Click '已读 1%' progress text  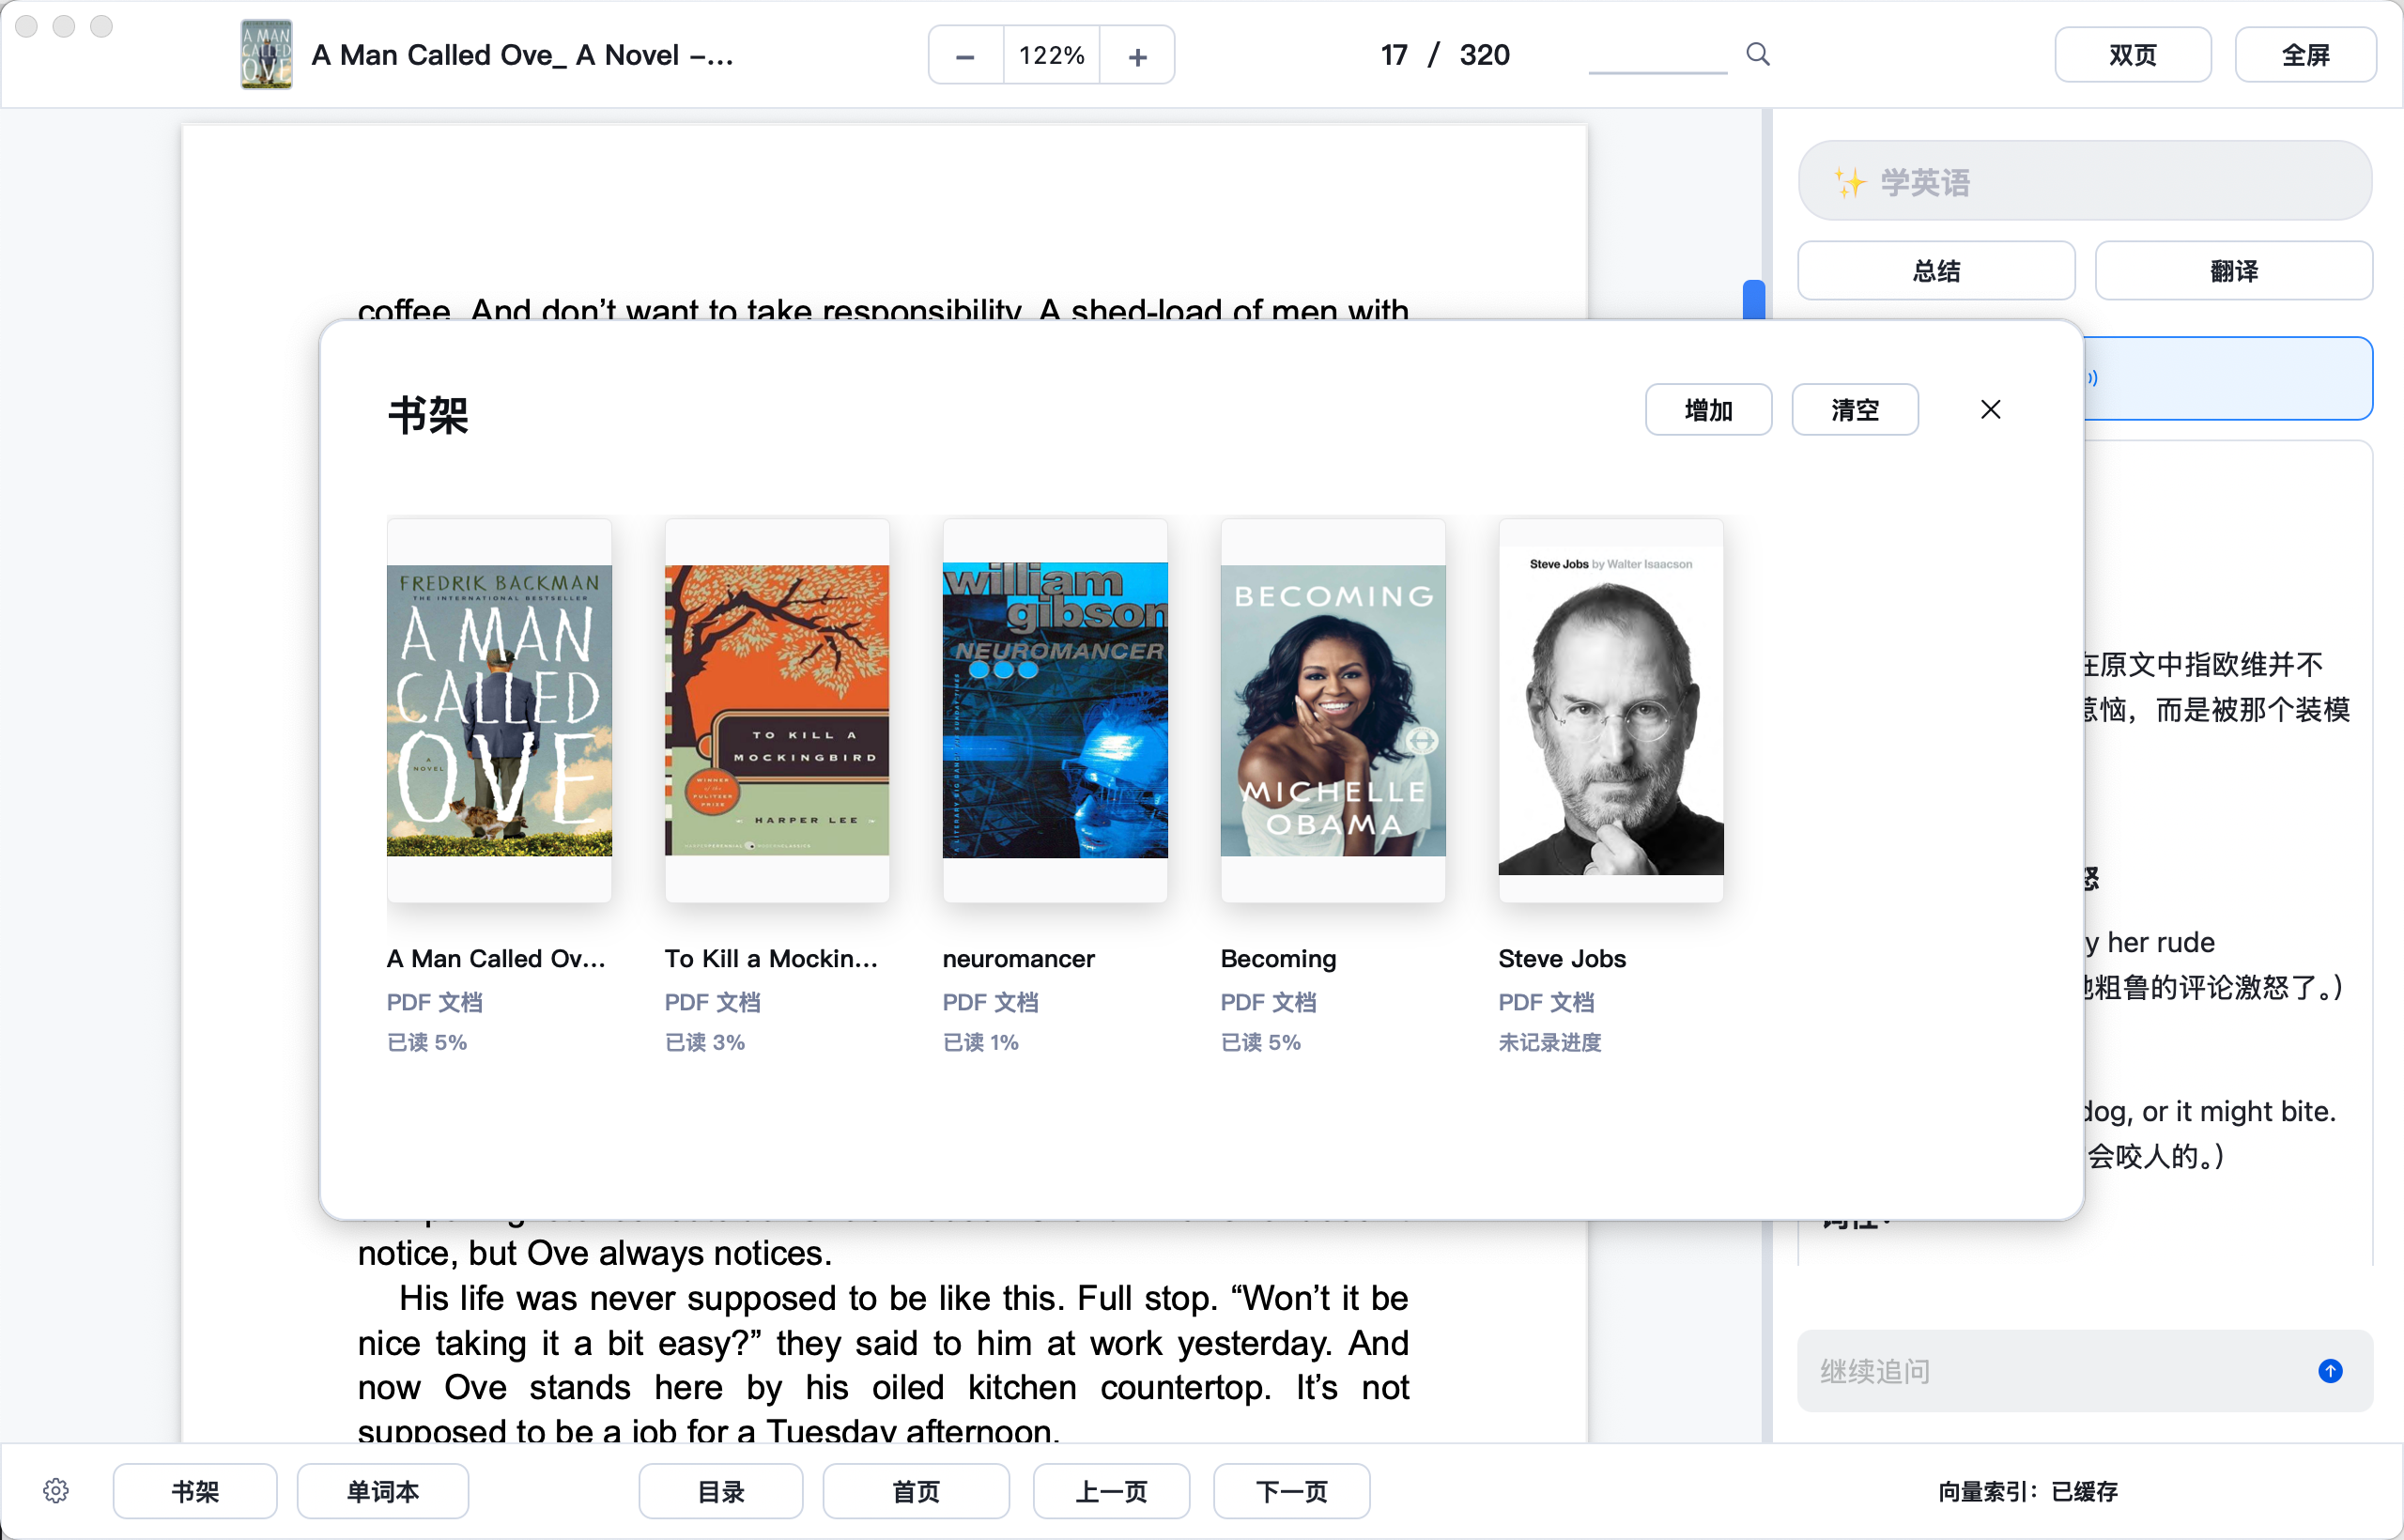click(981, 1042)
